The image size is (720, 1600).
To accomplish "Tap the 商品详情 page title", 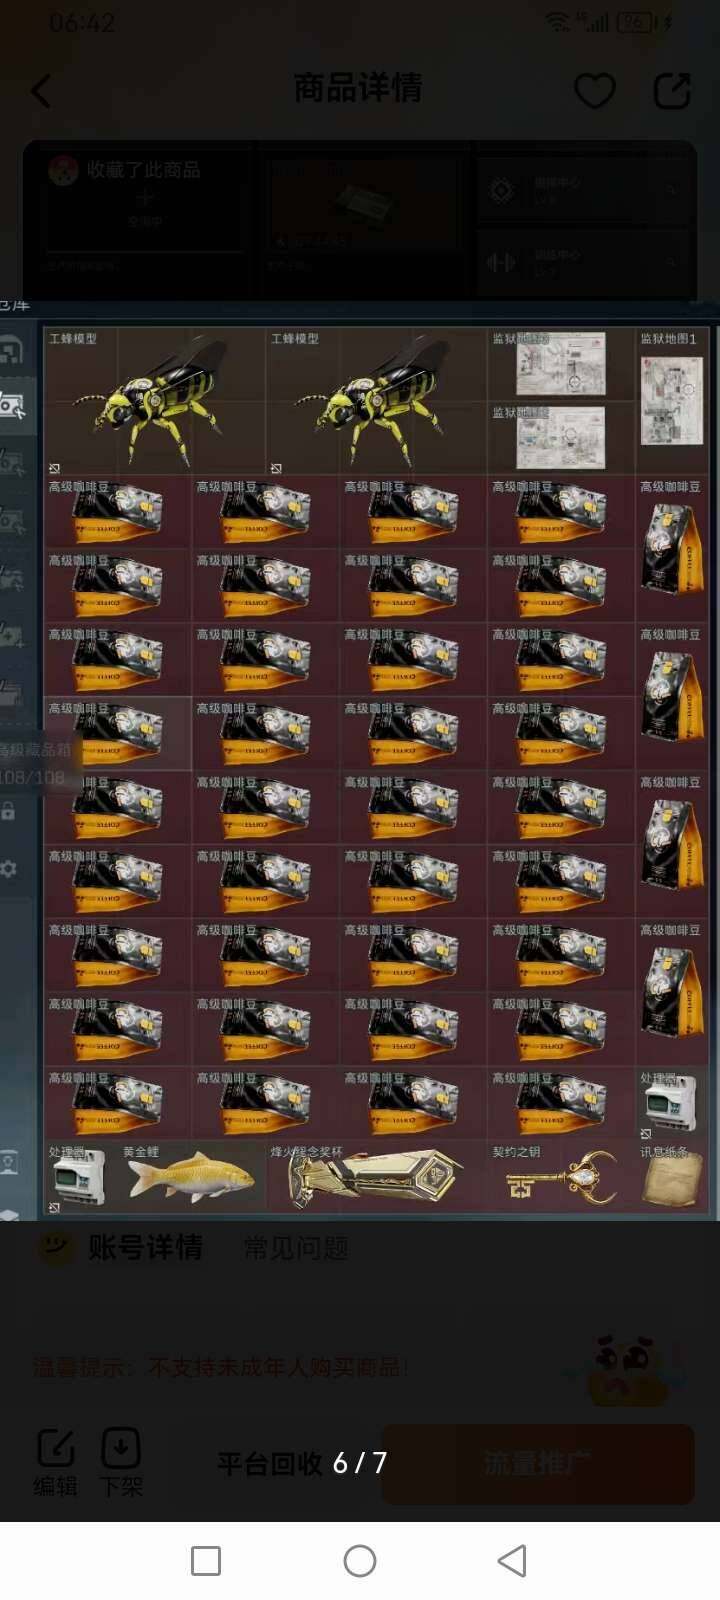I will point(357,88).
